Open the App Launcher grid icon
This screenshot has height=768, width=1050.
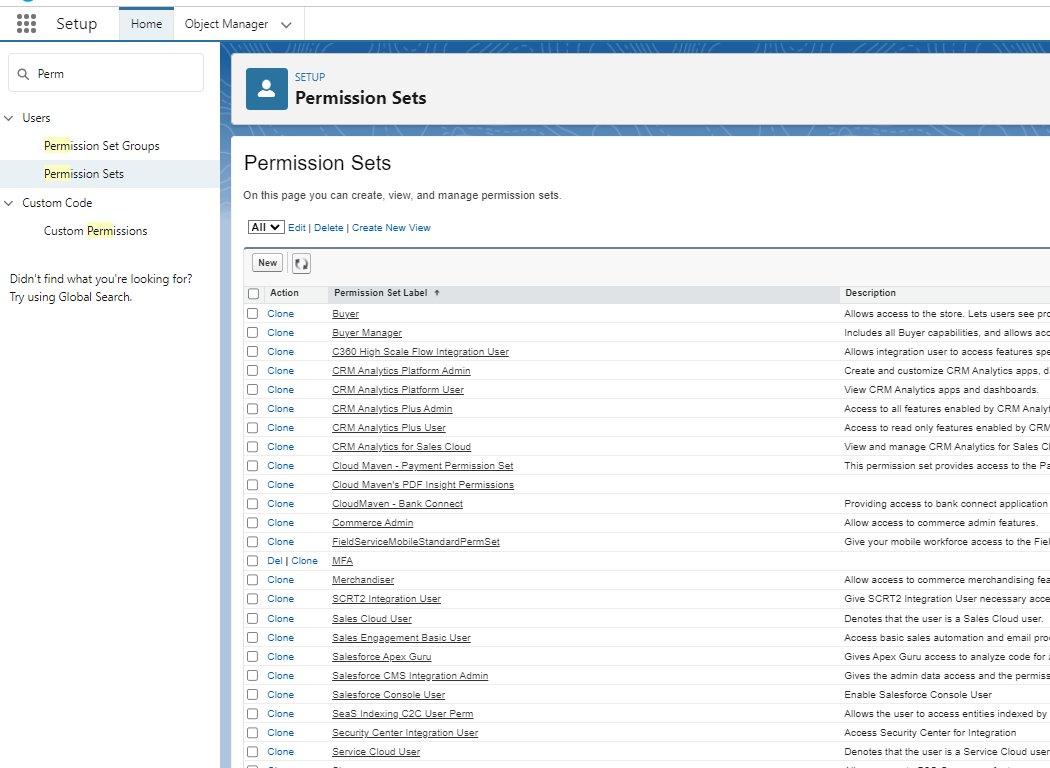(x=26, y=23)
